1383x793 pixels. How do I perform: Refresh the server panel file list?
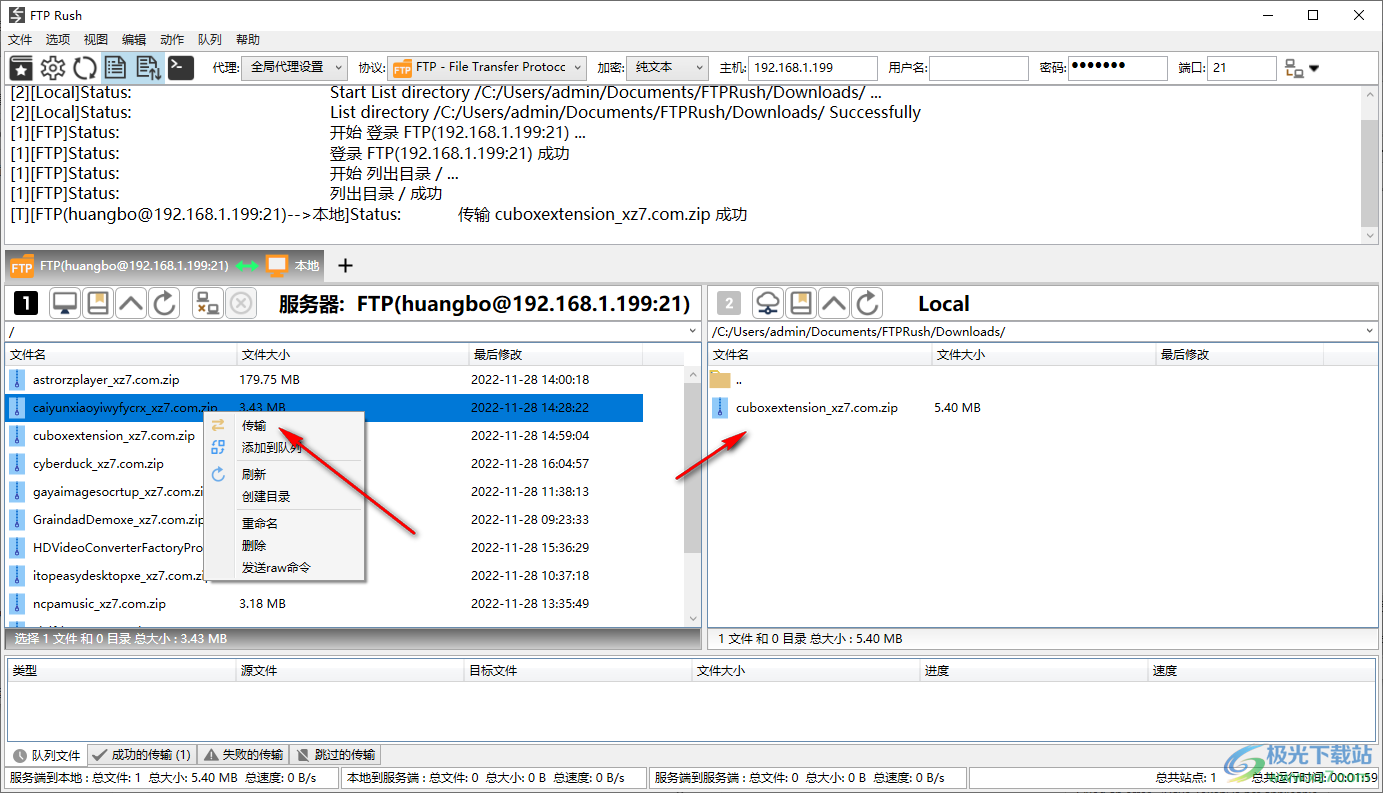point(164,303)
